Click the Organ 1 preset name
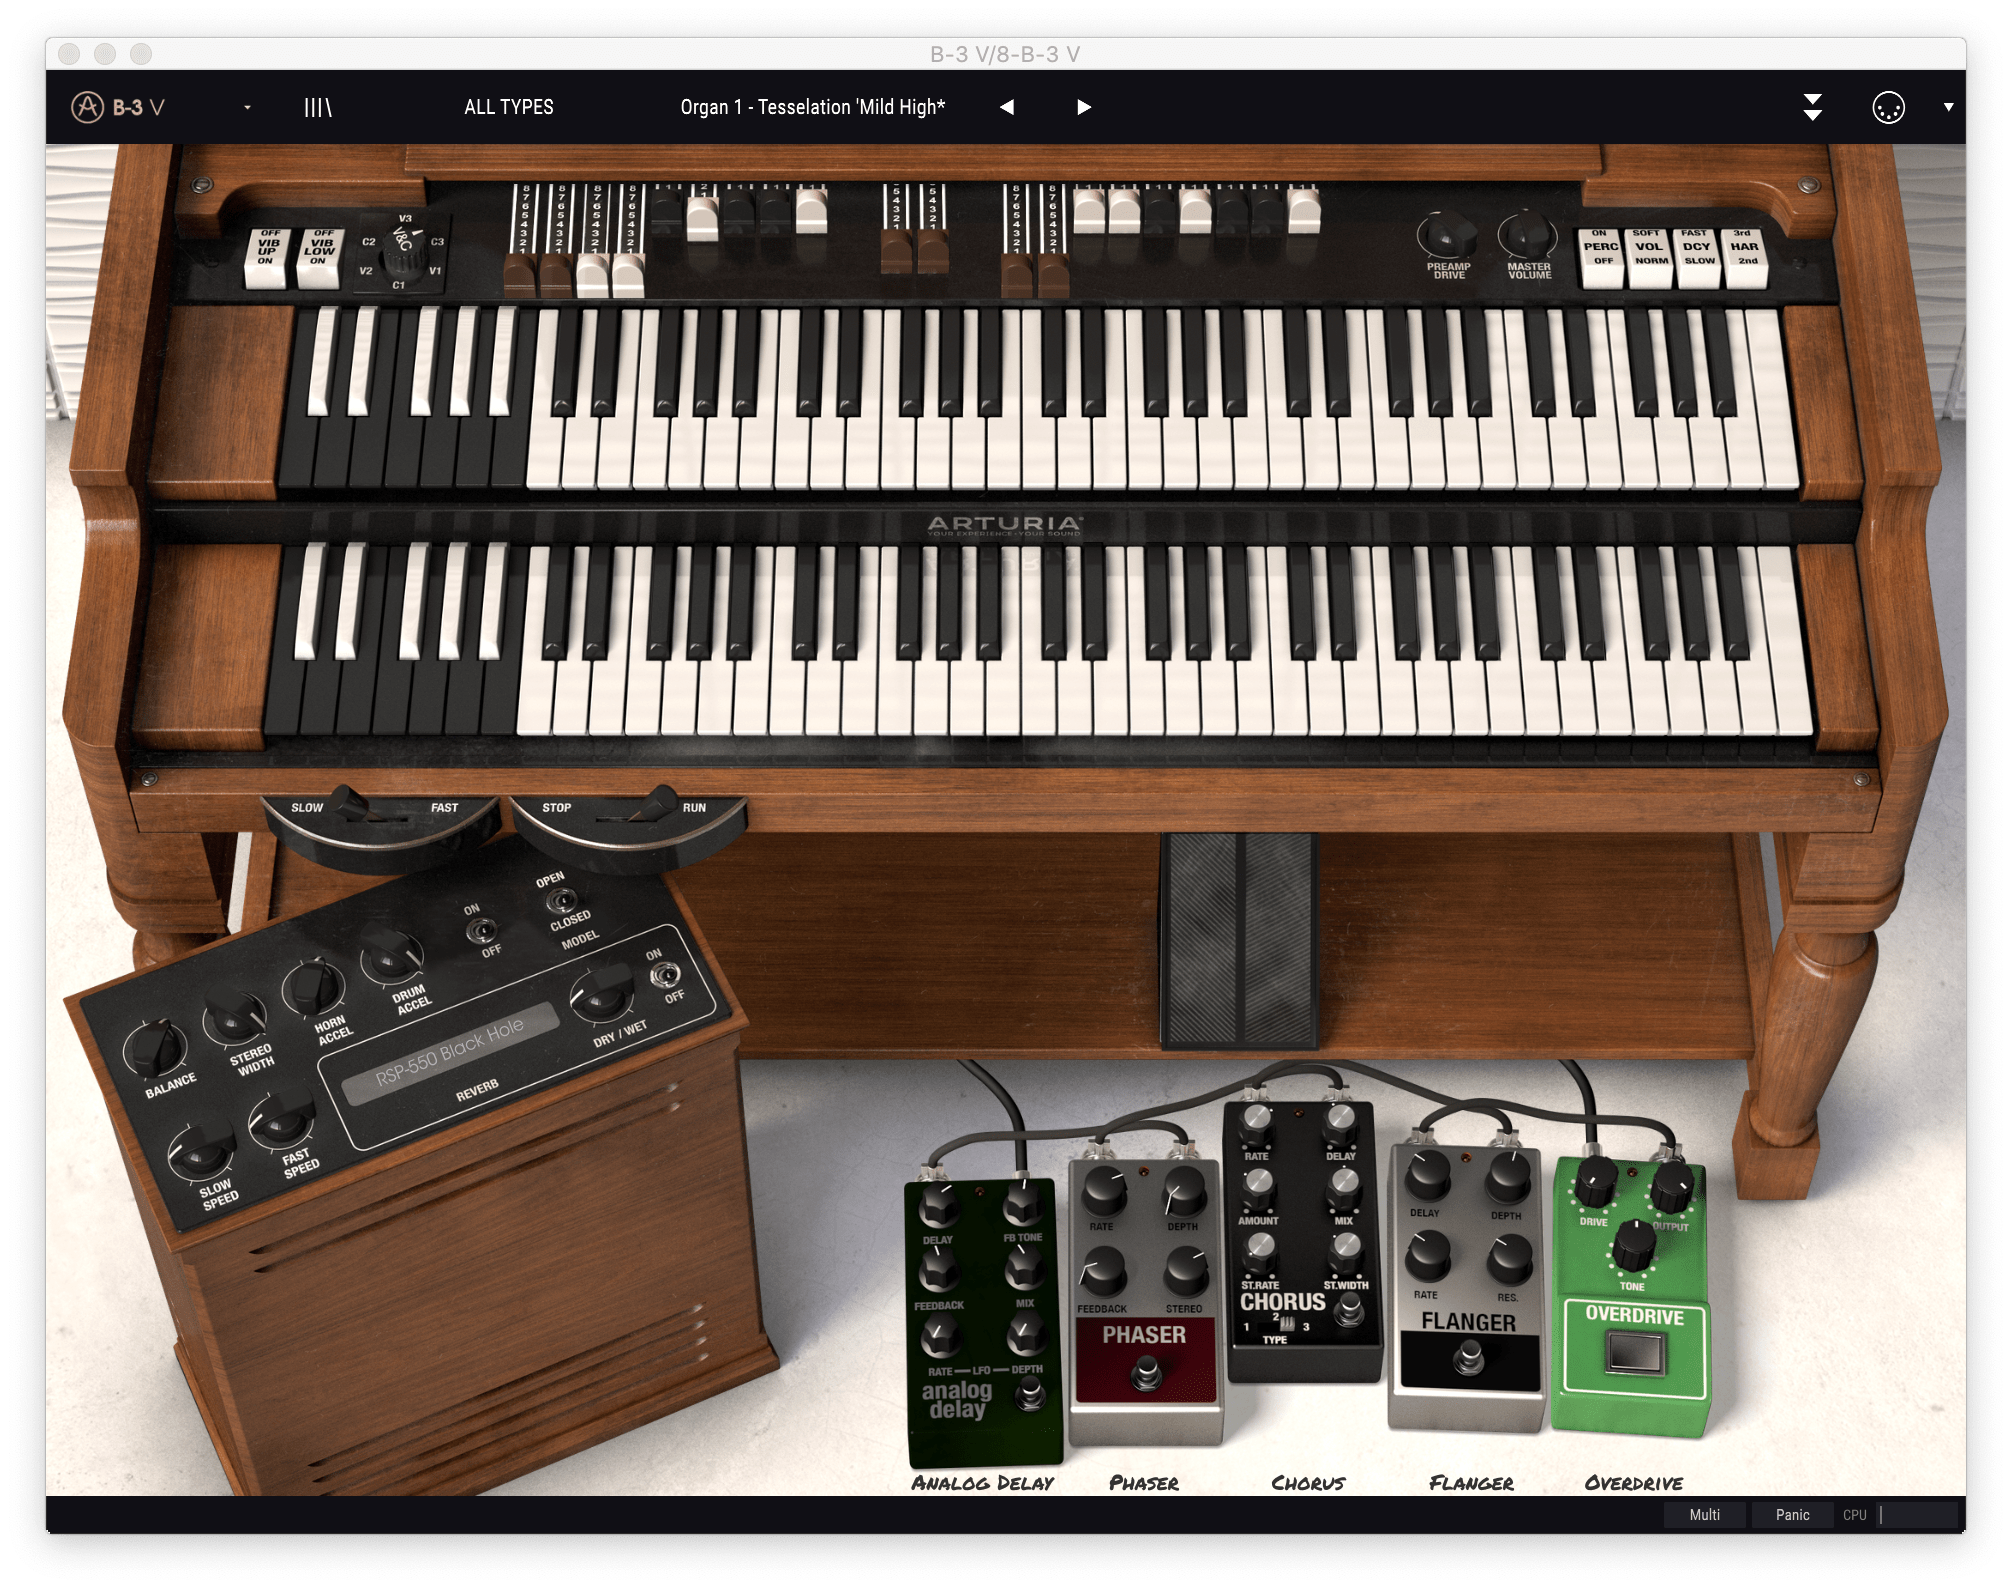This screenshot has height=1588, width=2012. pos(812,107)
